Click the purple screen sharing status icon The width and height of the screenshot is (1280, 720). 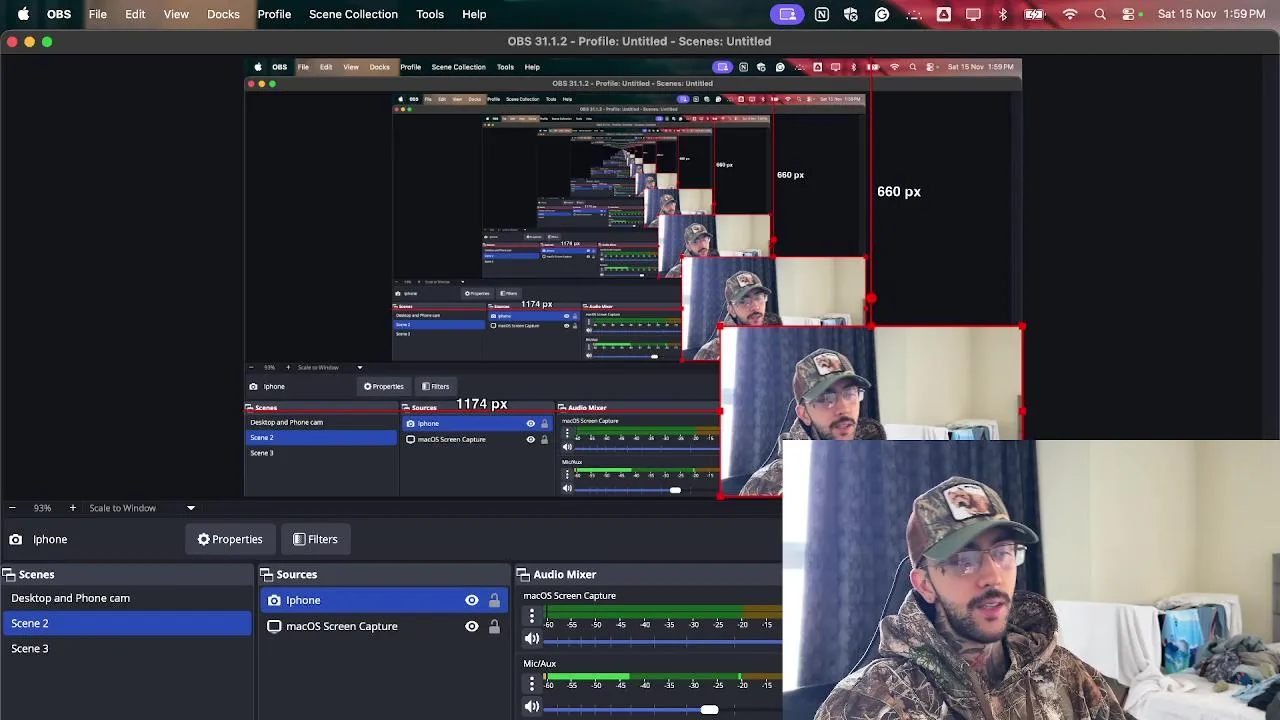(788, 14)
